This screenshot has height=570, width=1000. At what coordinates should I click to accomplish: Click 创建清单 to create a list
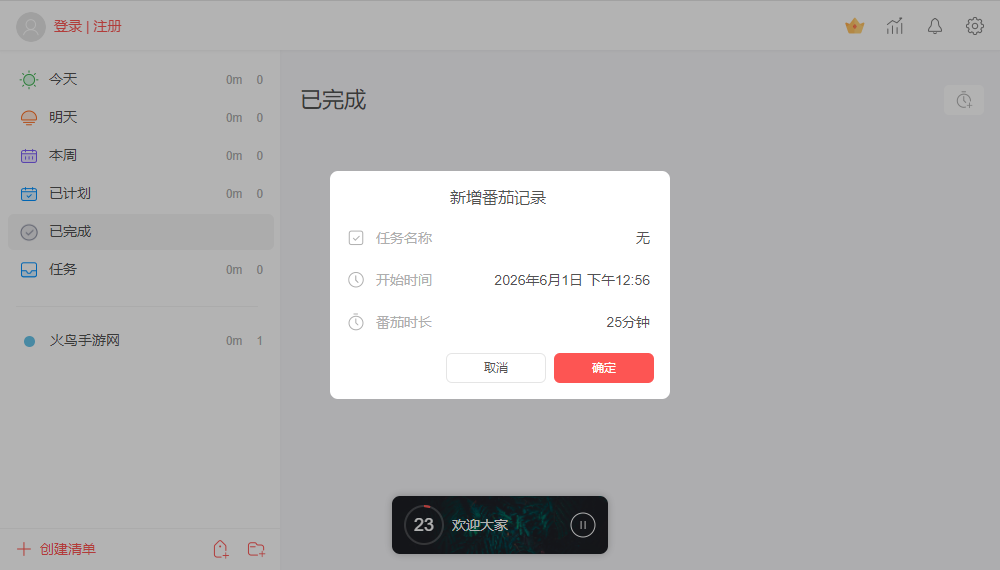(x=68, y=549)
